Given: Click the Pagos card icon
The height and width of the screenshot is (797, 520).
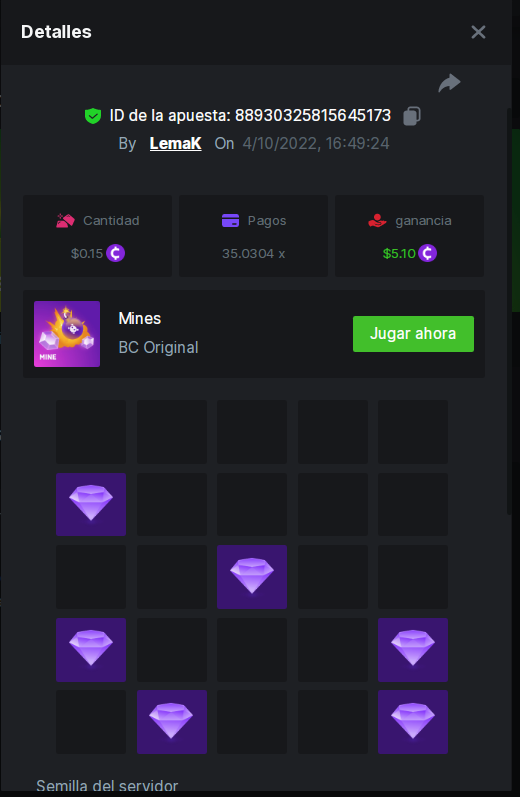Looking at the screenshot, I should [230, 221].
